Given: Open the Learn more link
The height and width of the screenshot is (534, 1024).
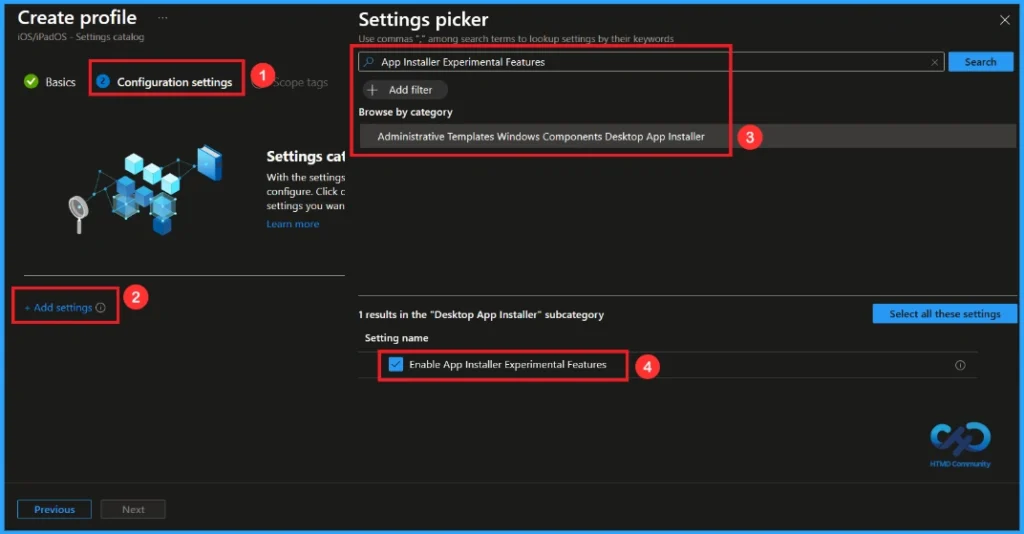Looking at the screenshot, I should [293, 224].
